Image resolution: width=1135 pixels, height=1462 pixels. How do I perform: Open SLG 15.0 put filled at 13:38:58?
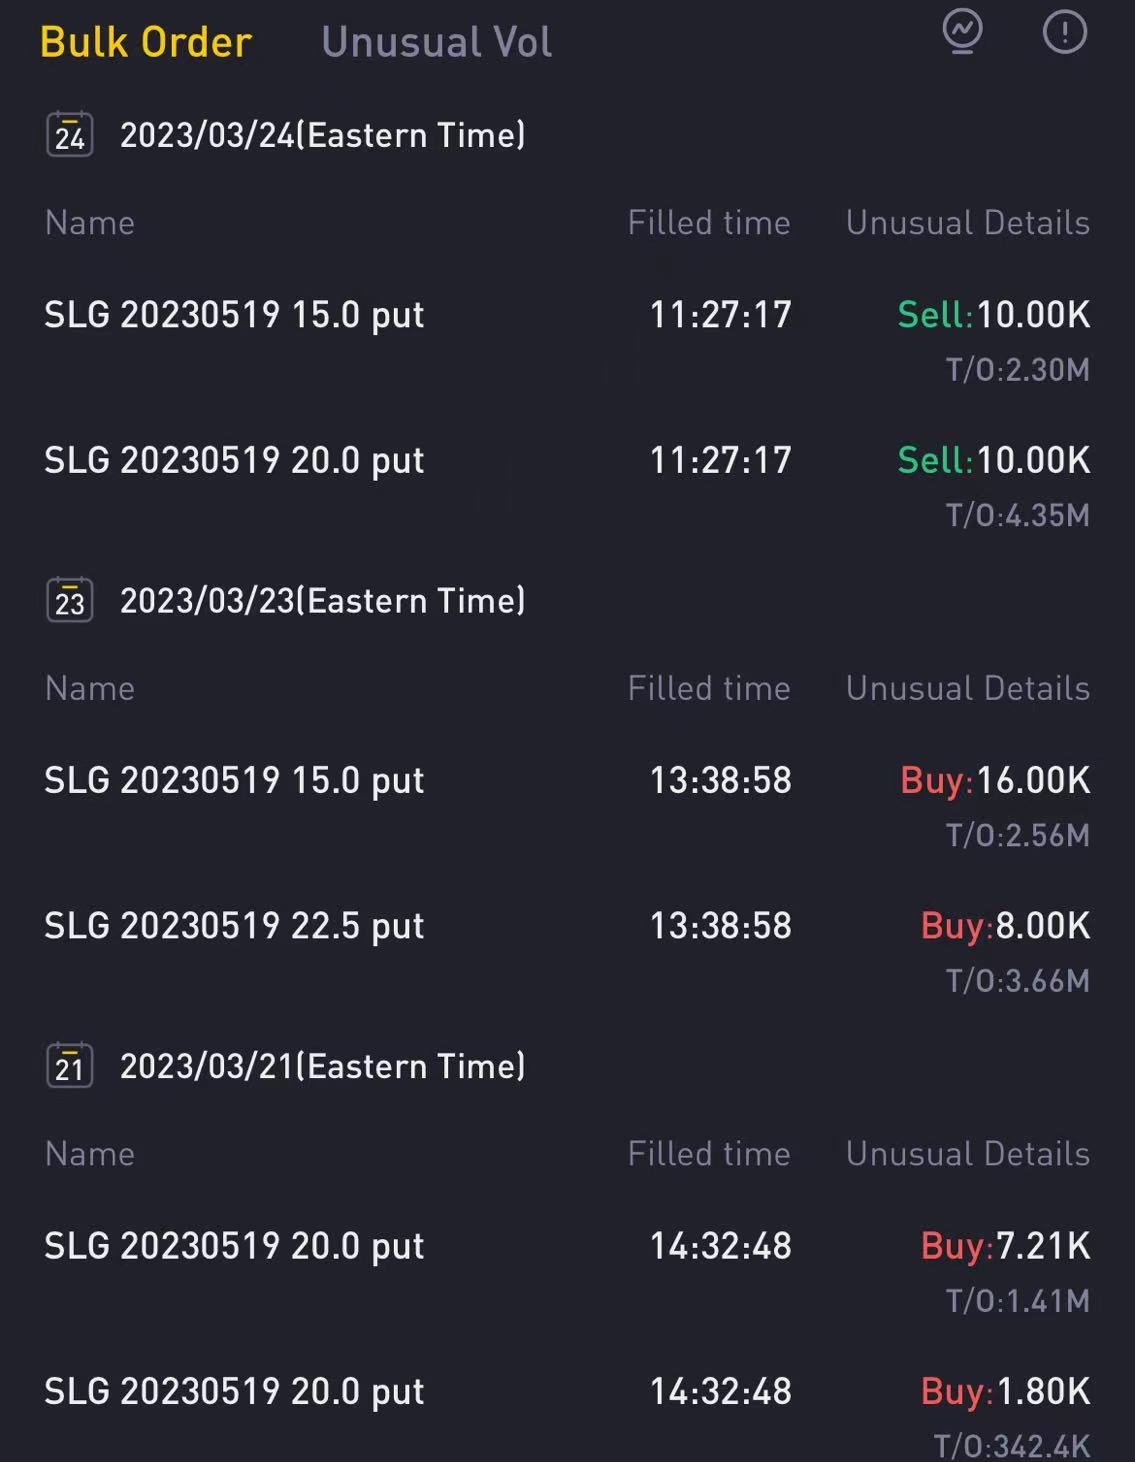pos(234,781)
